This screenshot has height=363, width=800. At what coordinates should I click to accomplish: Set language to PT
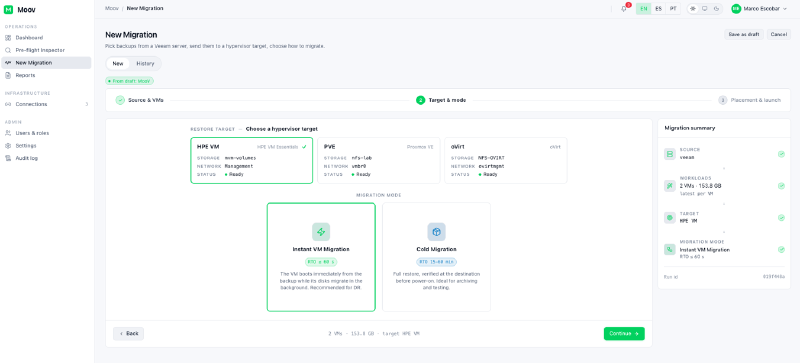673,9
